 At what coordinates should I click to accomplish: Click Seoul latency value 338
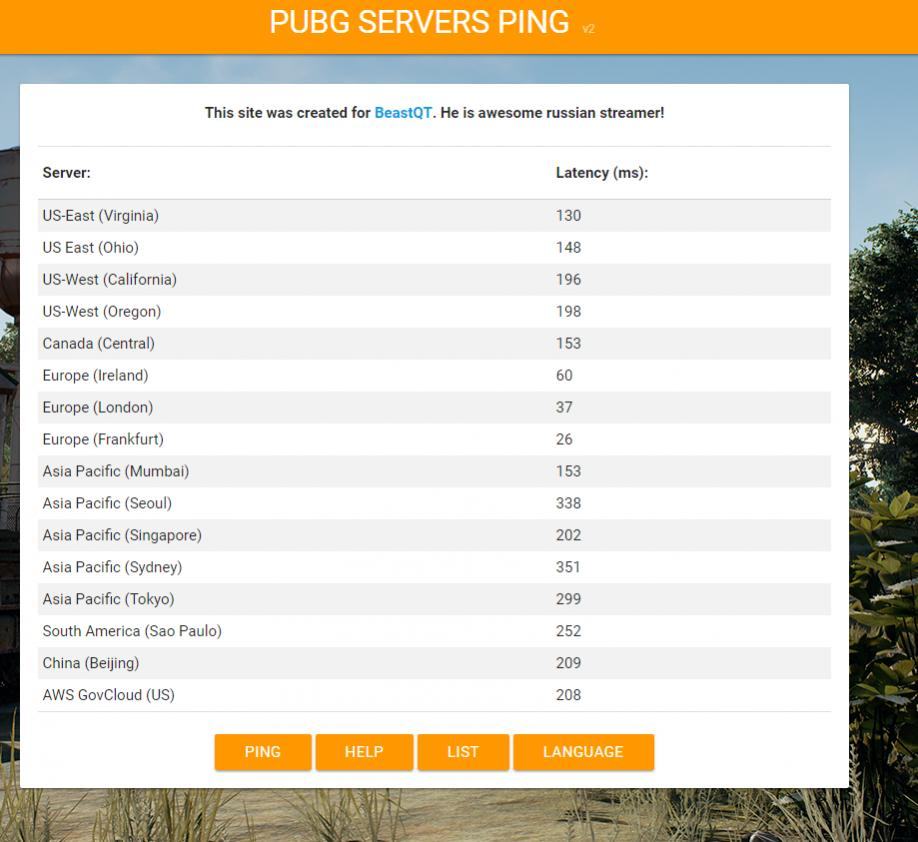(568, 503)
